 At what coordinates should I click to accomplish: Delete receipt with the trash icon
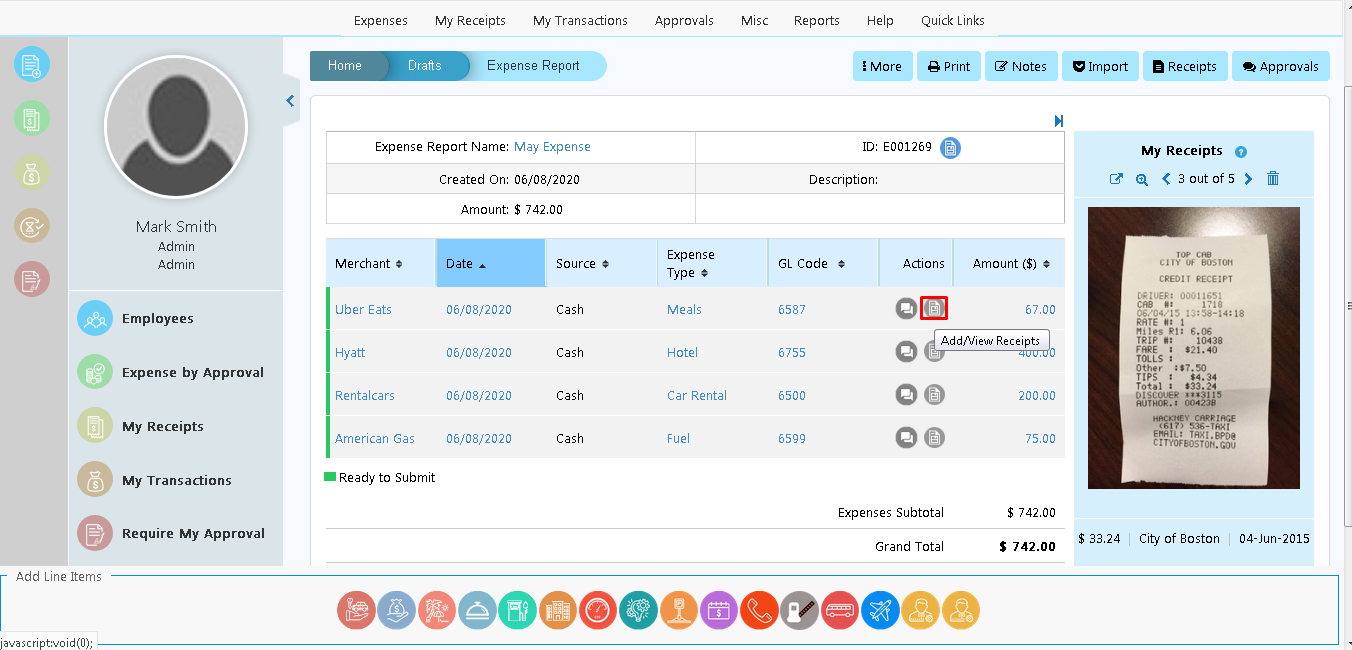pos(1272,179)
